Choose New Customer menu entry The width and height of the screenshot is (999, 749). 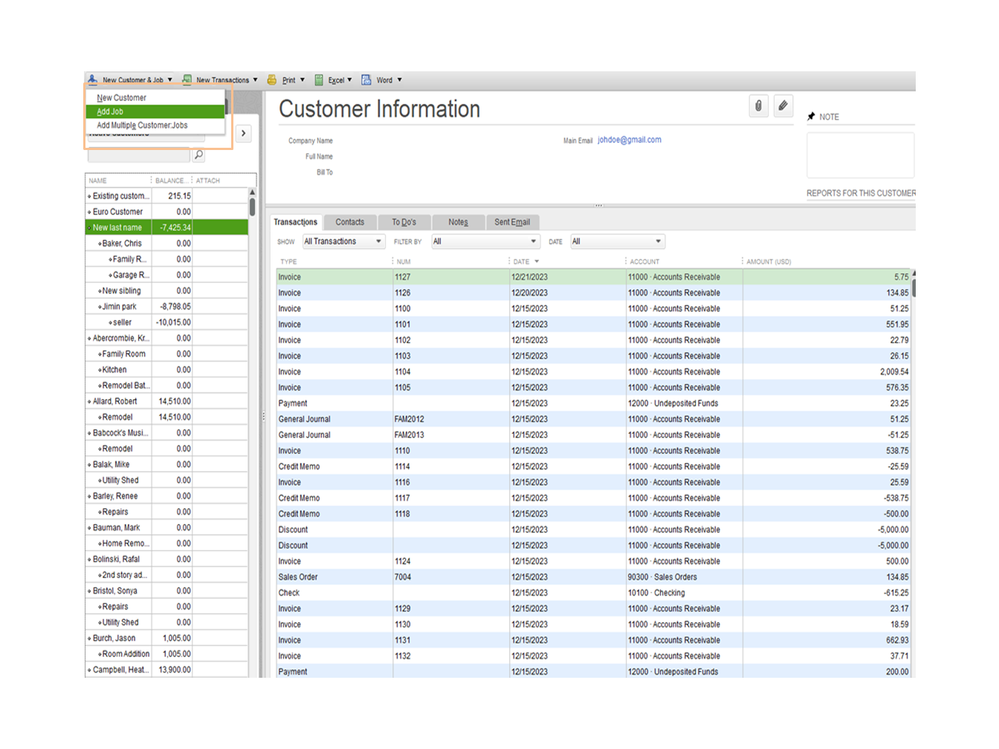tap(122, 98)
